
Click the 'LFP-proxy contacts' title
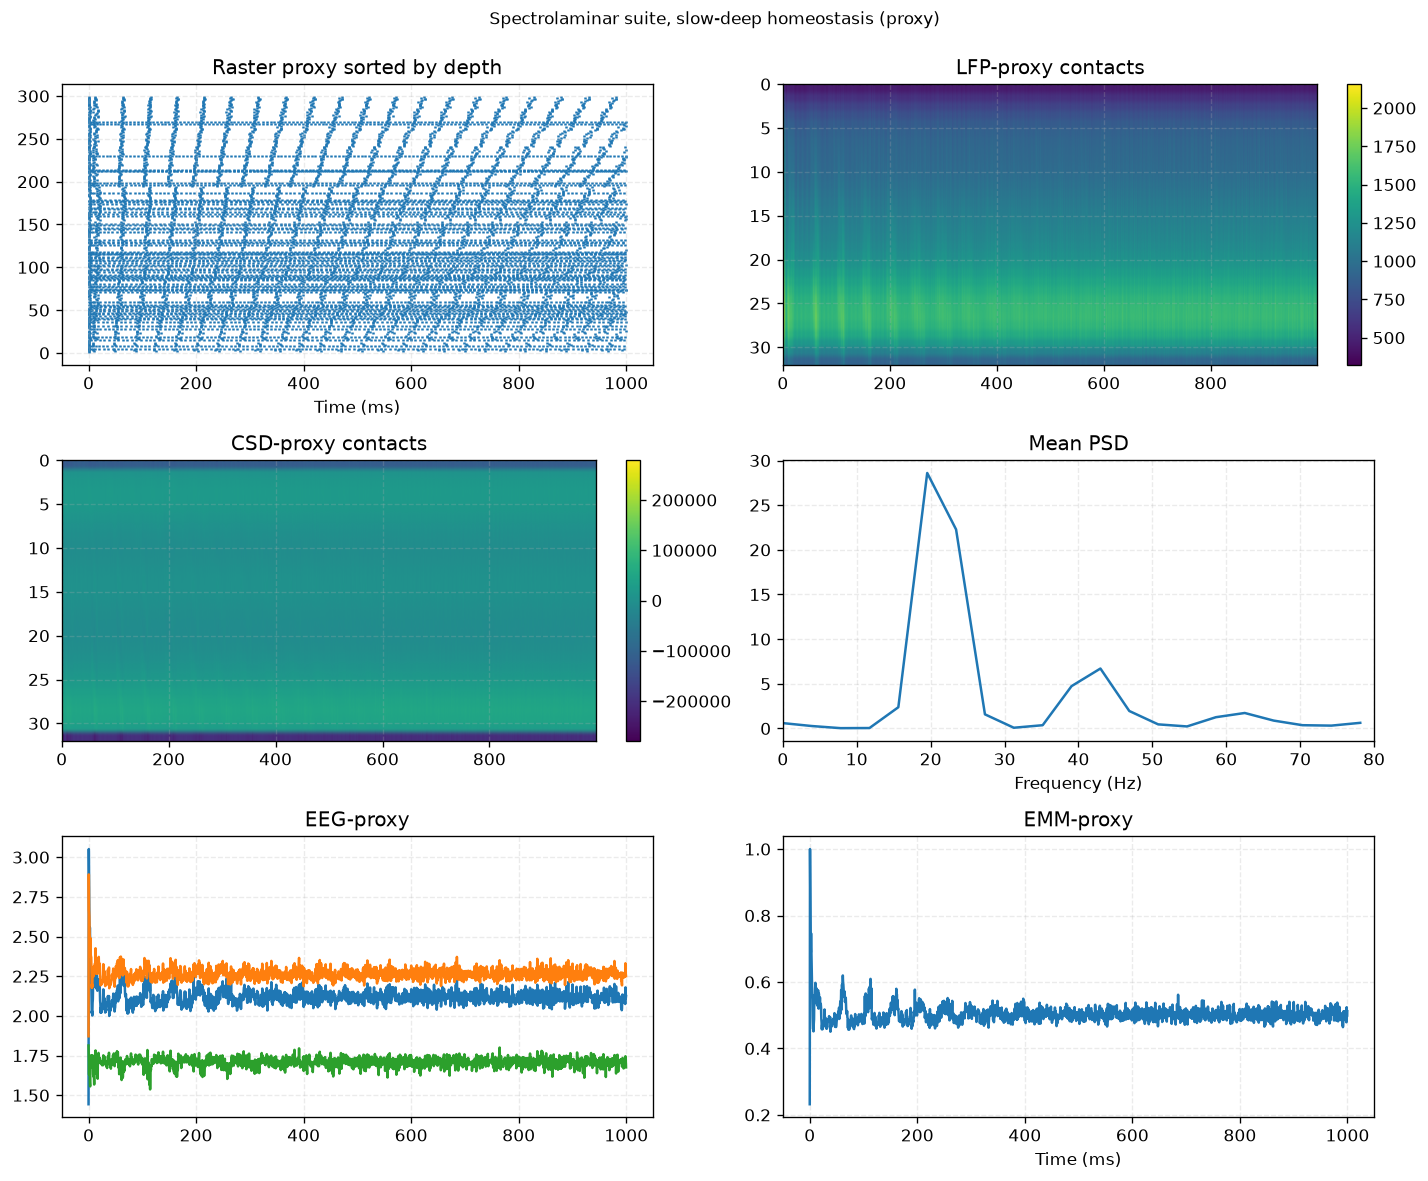click(1050, 68)
